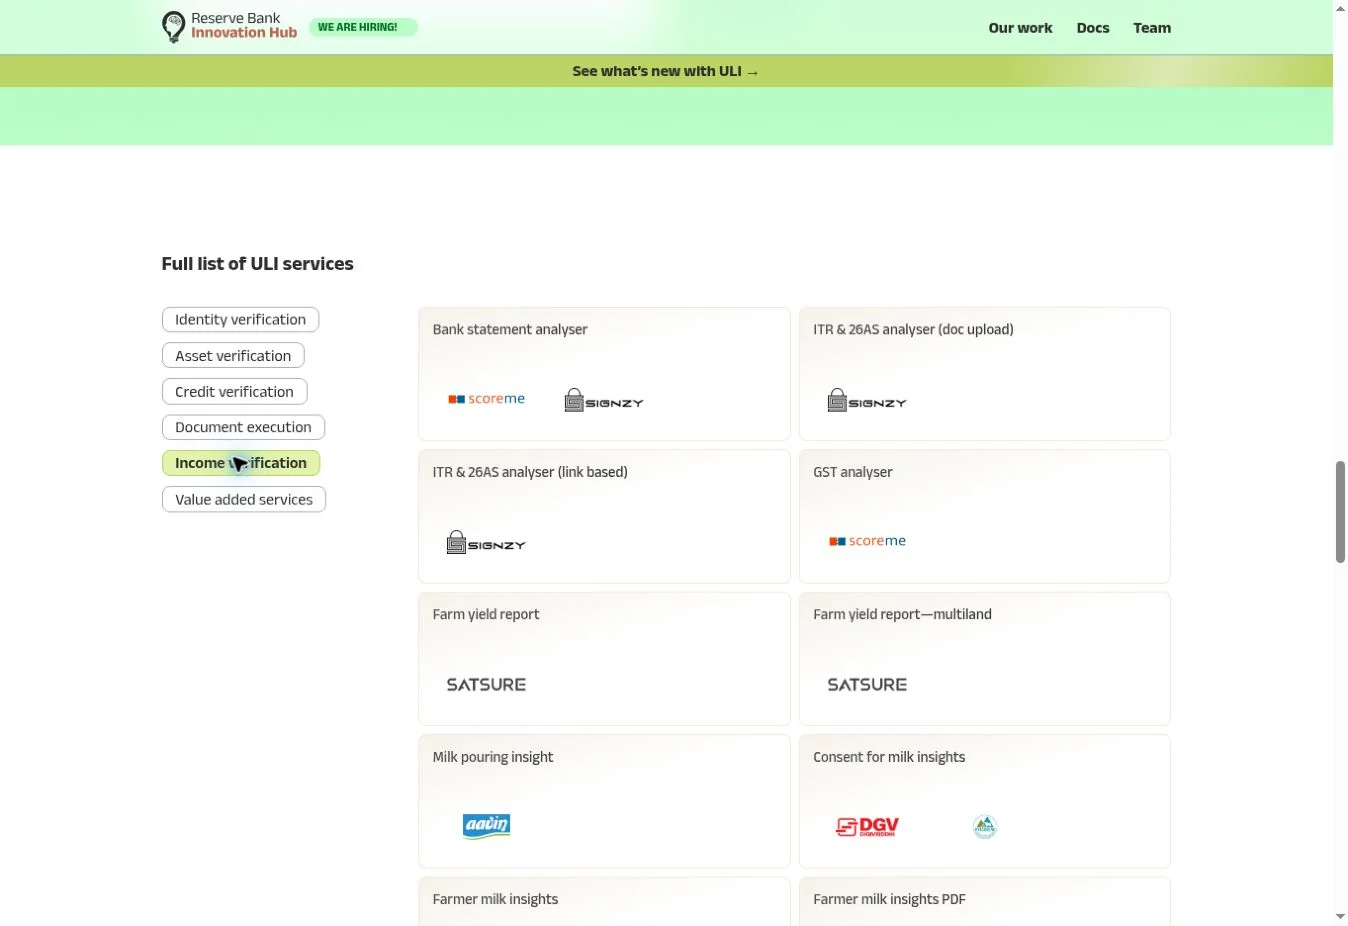Select the Credit verification filter

coord(234,392)
